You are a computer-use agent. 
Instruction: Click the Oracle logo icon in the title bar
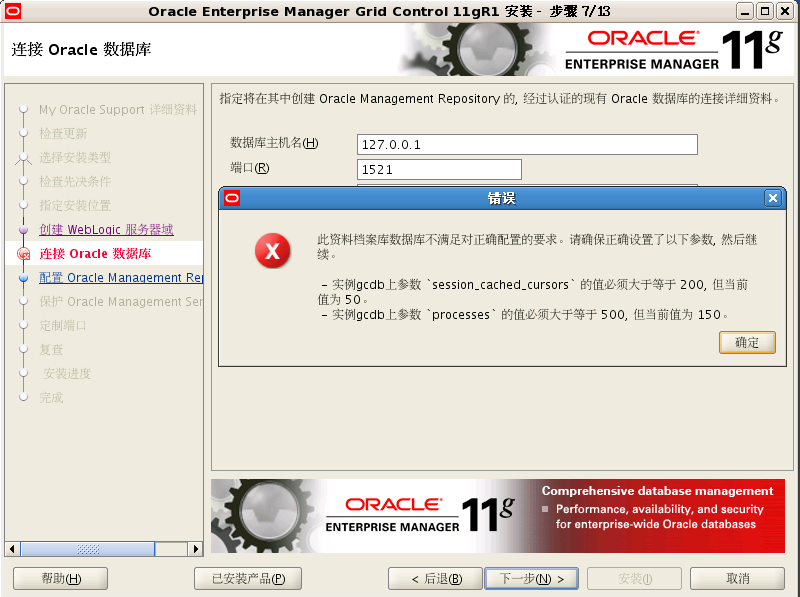tap(12, 11)
